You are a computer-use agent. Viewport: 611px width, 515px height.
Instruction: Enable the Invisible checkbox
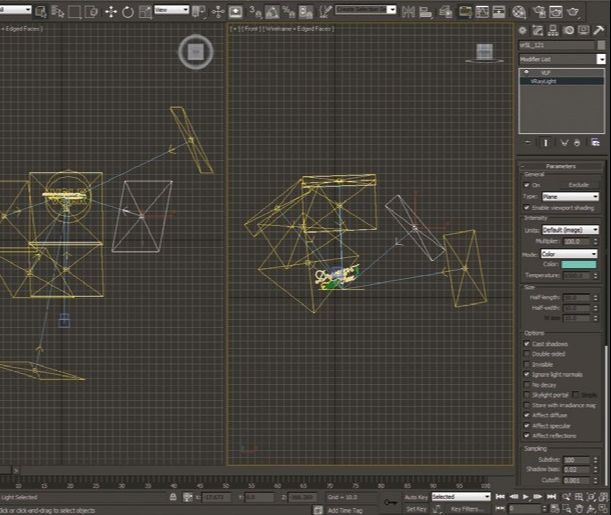click(x=527, y=364)
